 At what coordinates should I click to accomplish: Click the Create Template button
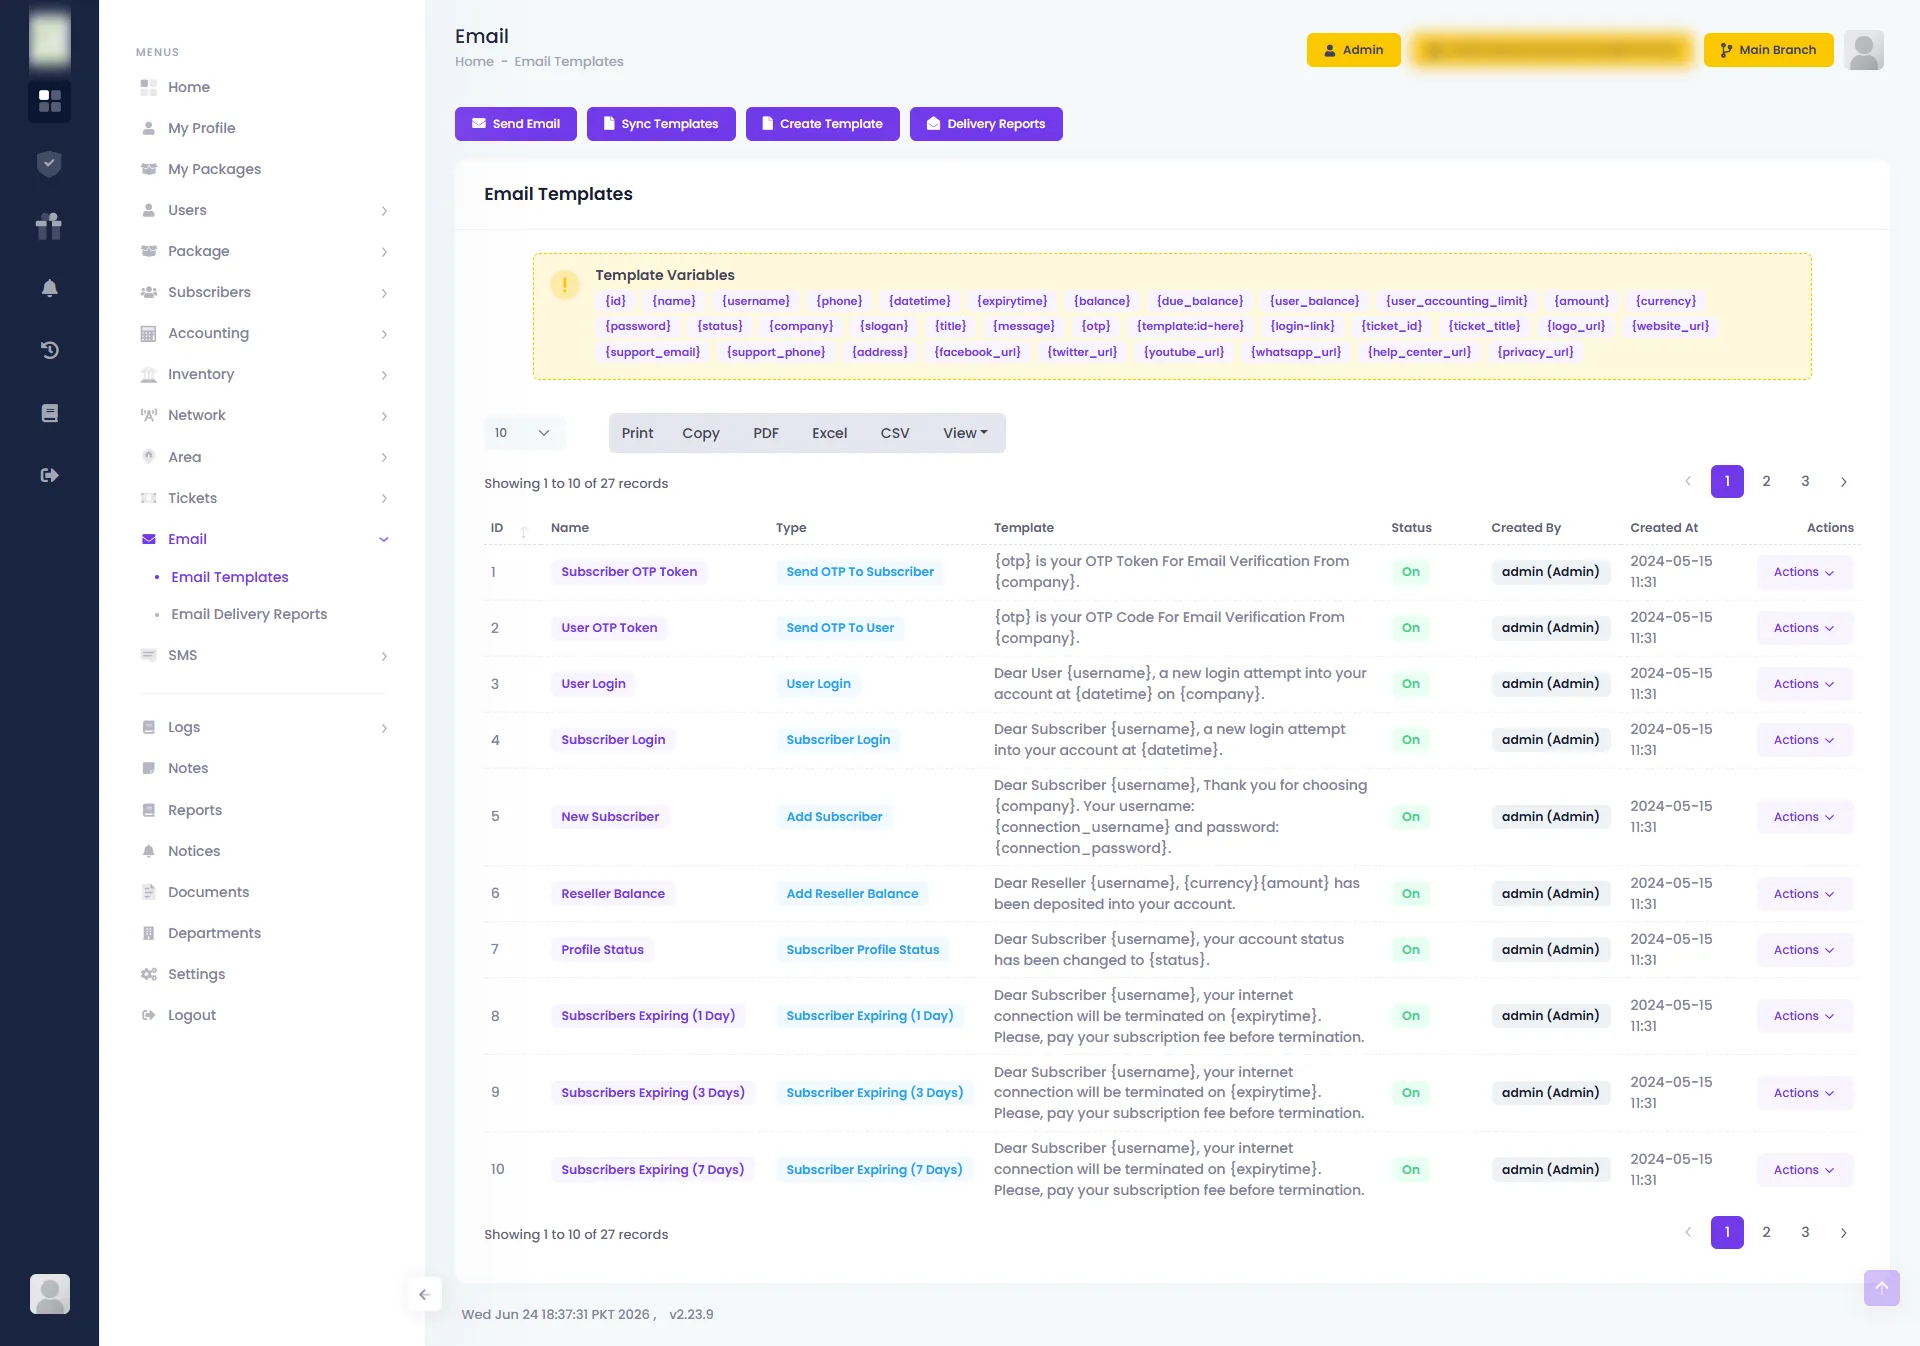click(822, 124)
